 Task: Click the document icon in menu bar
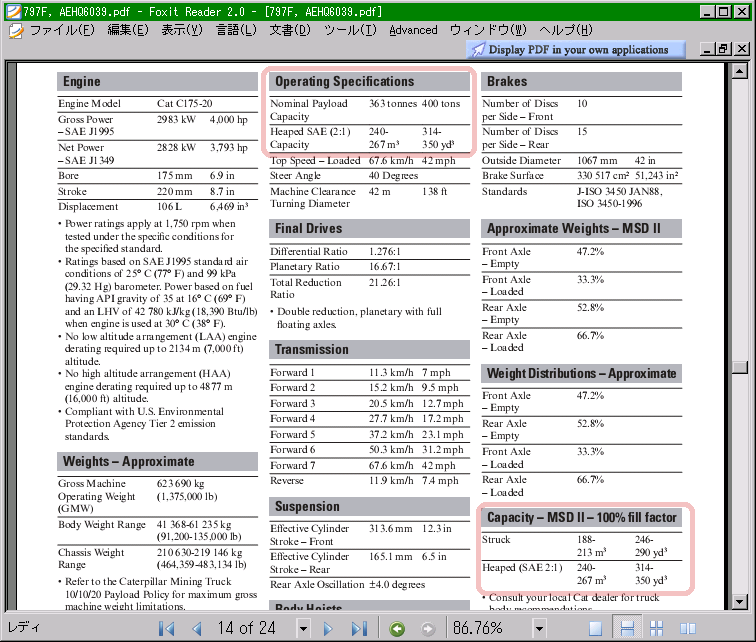coord(16,30)
